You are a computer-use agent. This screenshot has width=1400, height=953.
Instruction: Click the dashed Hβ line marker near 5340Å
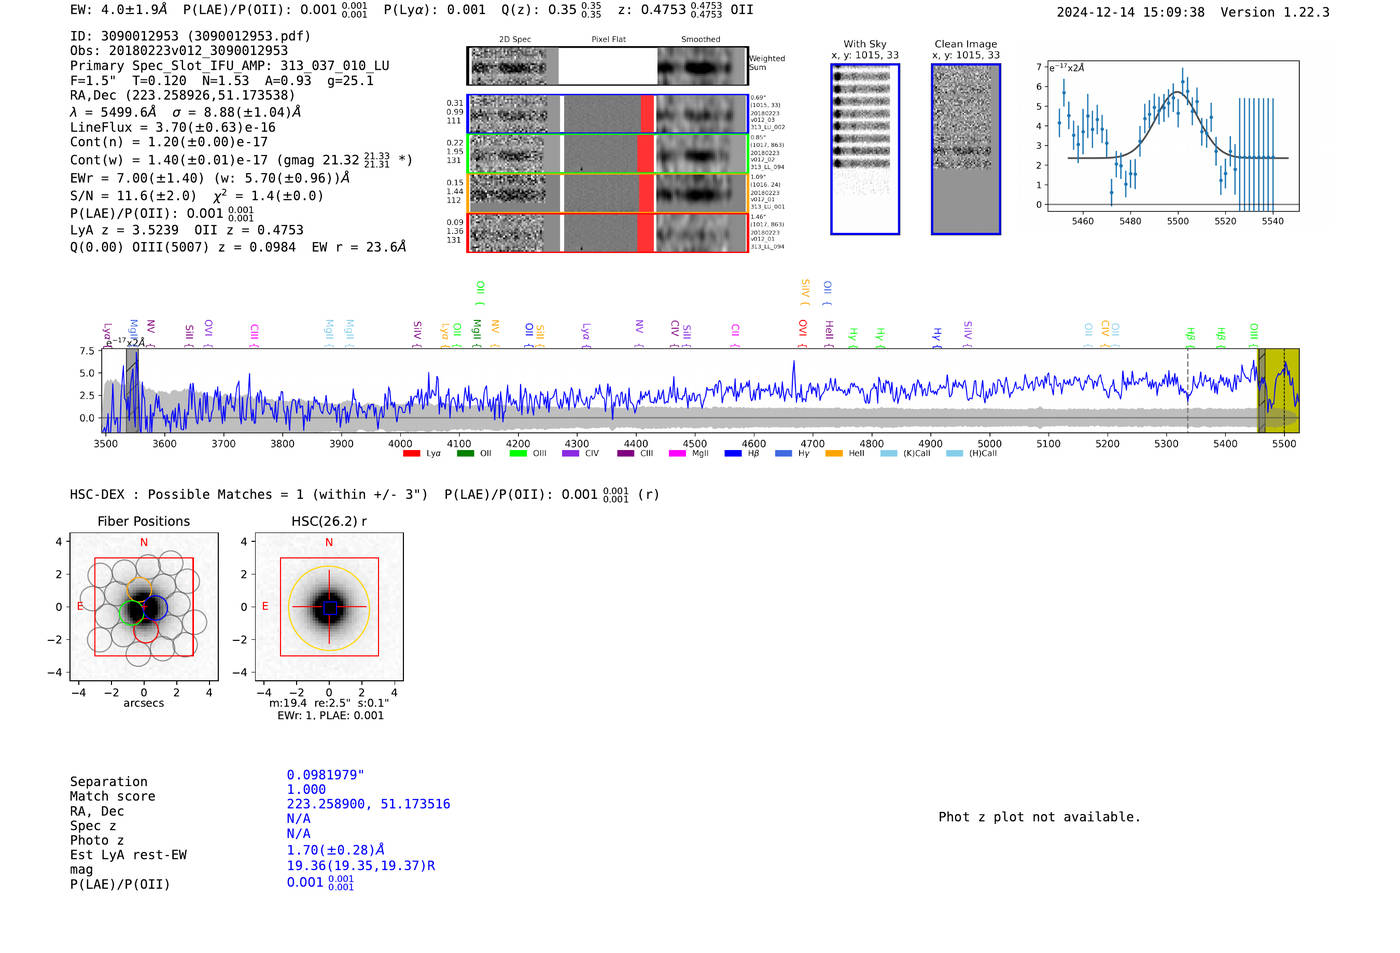pyautogui.click(x=1188, y=390)
